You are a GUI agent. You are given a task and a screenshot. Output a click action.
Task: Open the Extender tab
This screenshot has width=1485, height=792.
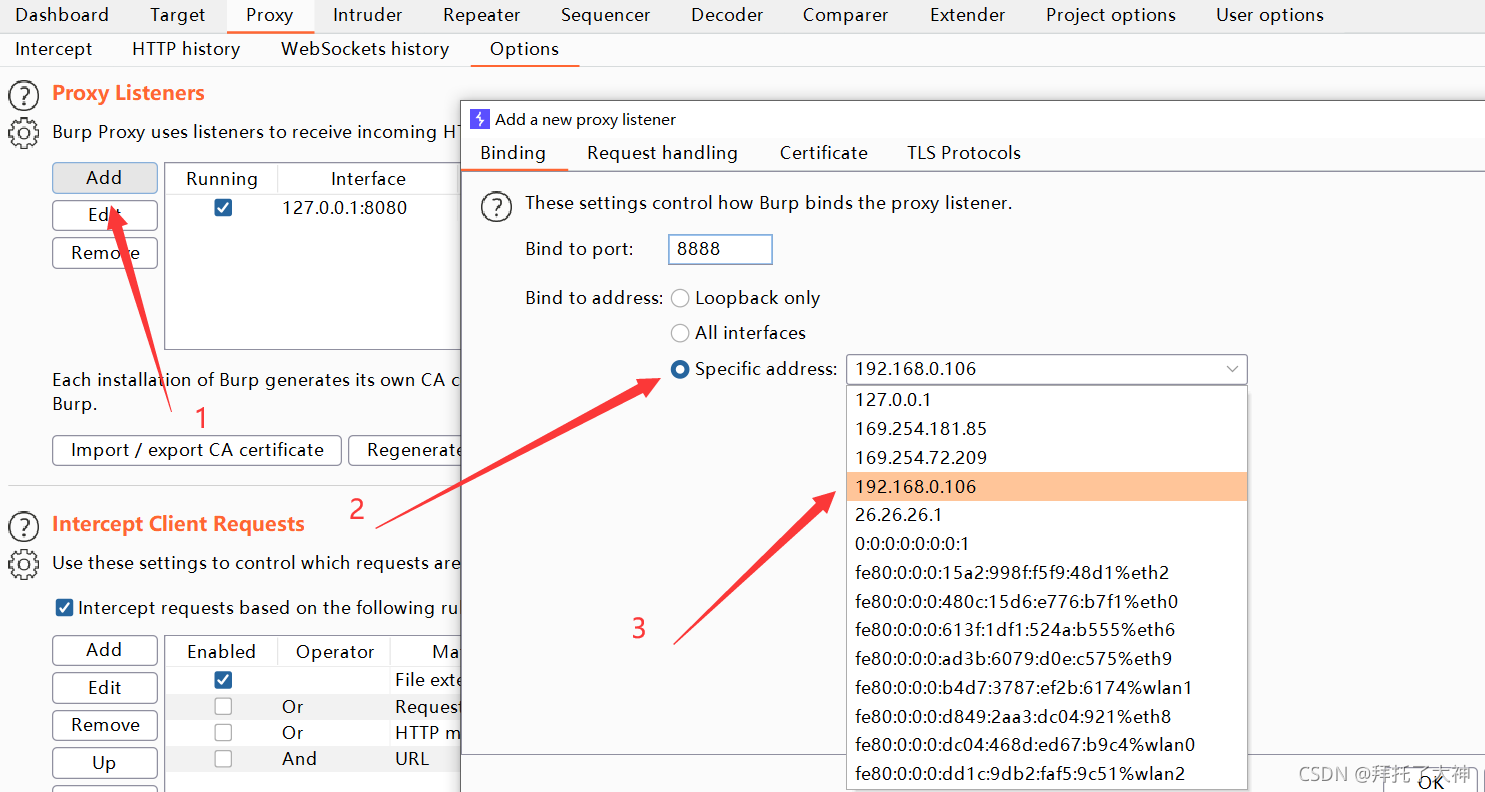968,15
